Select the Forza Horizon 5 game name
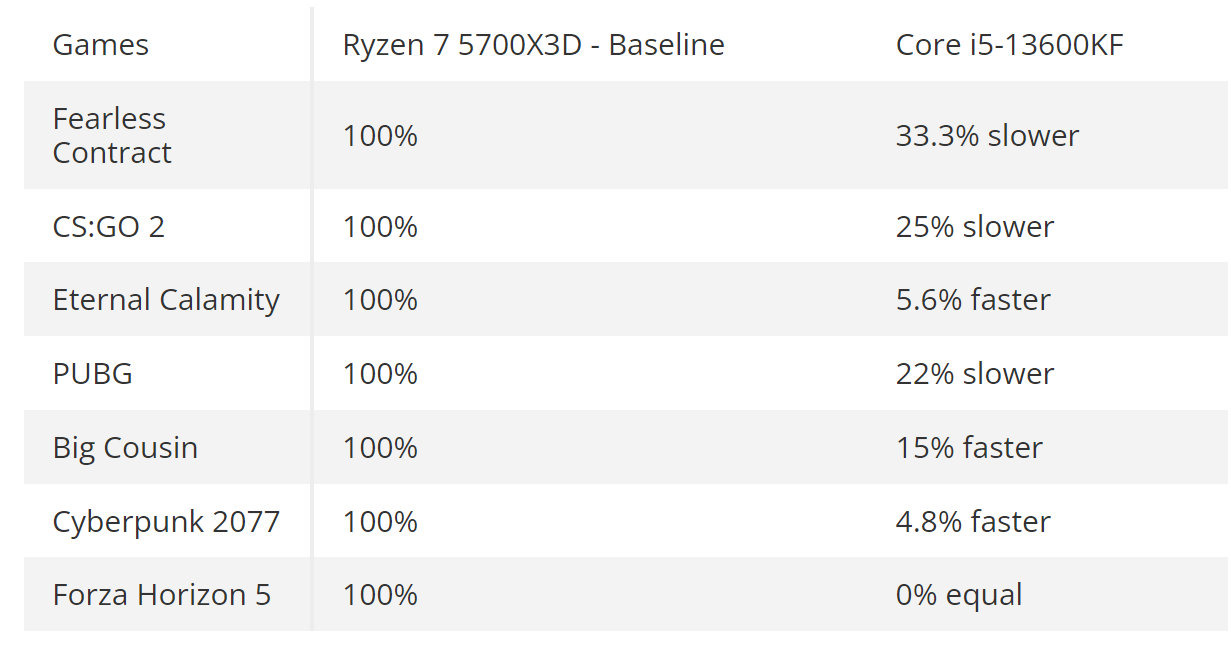The width and height of the screenshot is (1231, 646). coord(162,595)
